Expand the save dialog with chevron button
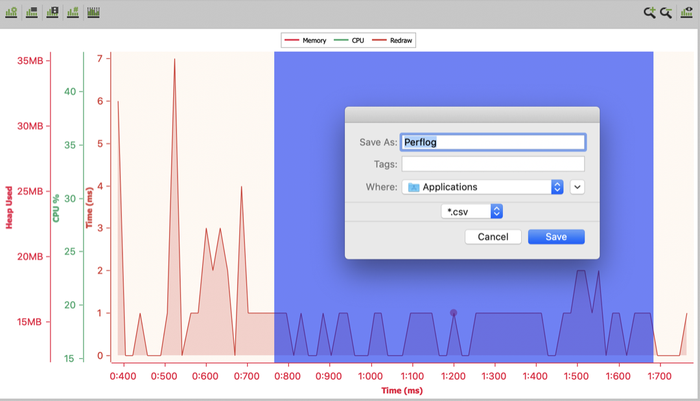700x401 pixels. [x=577, y=187]
